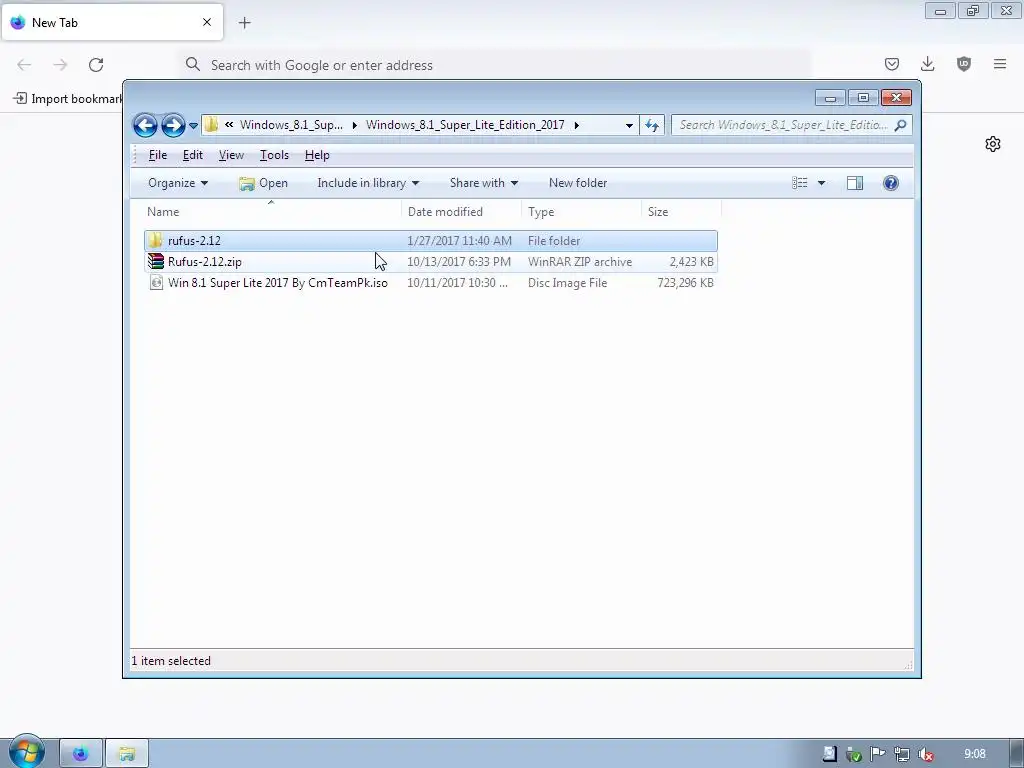
Task: Click rufus-2.12 folder icon
Action: (x=155, y=240)
